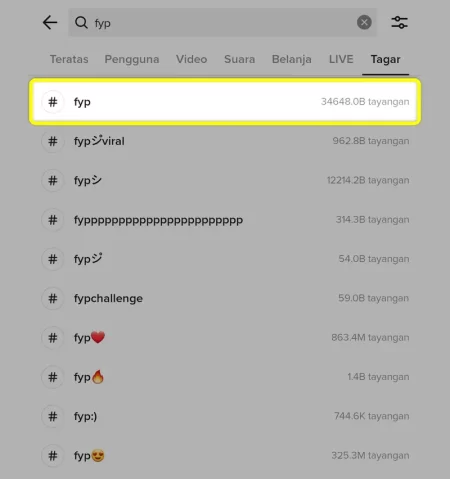Tap the magnifying glass search icon
Screen dimensions: 450x479
tap(81, 23)
